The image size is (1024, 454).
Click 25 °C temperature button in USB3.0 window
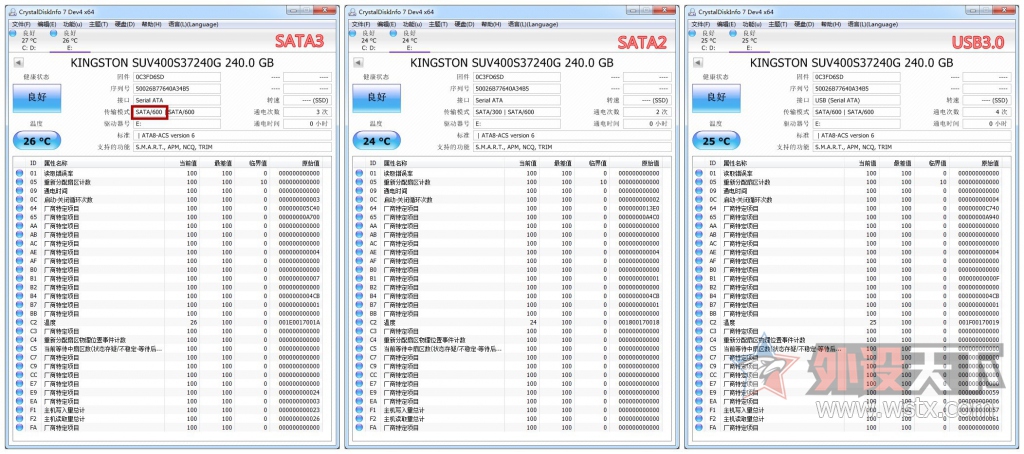pyautogui.click(x=716, y=140)
